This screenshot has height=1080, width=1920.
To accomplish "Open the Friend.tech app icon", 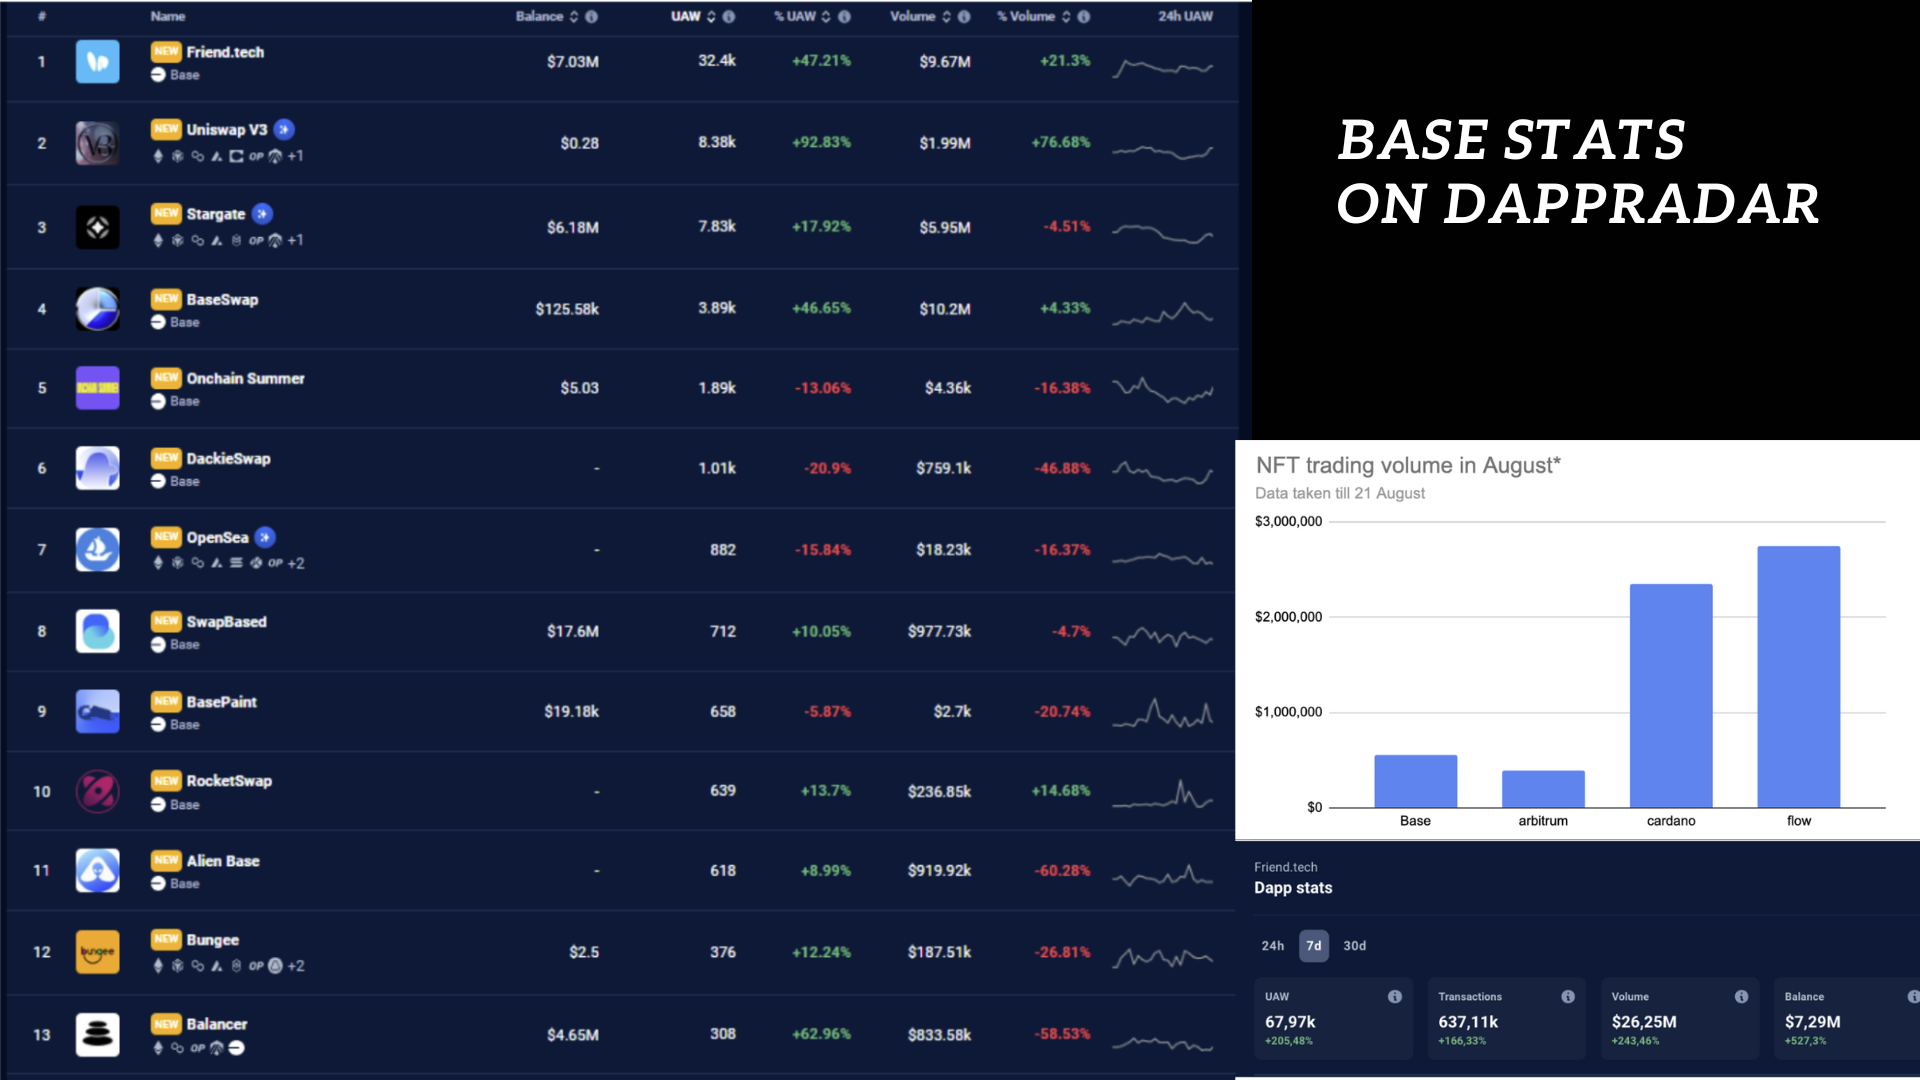I will point(97,61).
